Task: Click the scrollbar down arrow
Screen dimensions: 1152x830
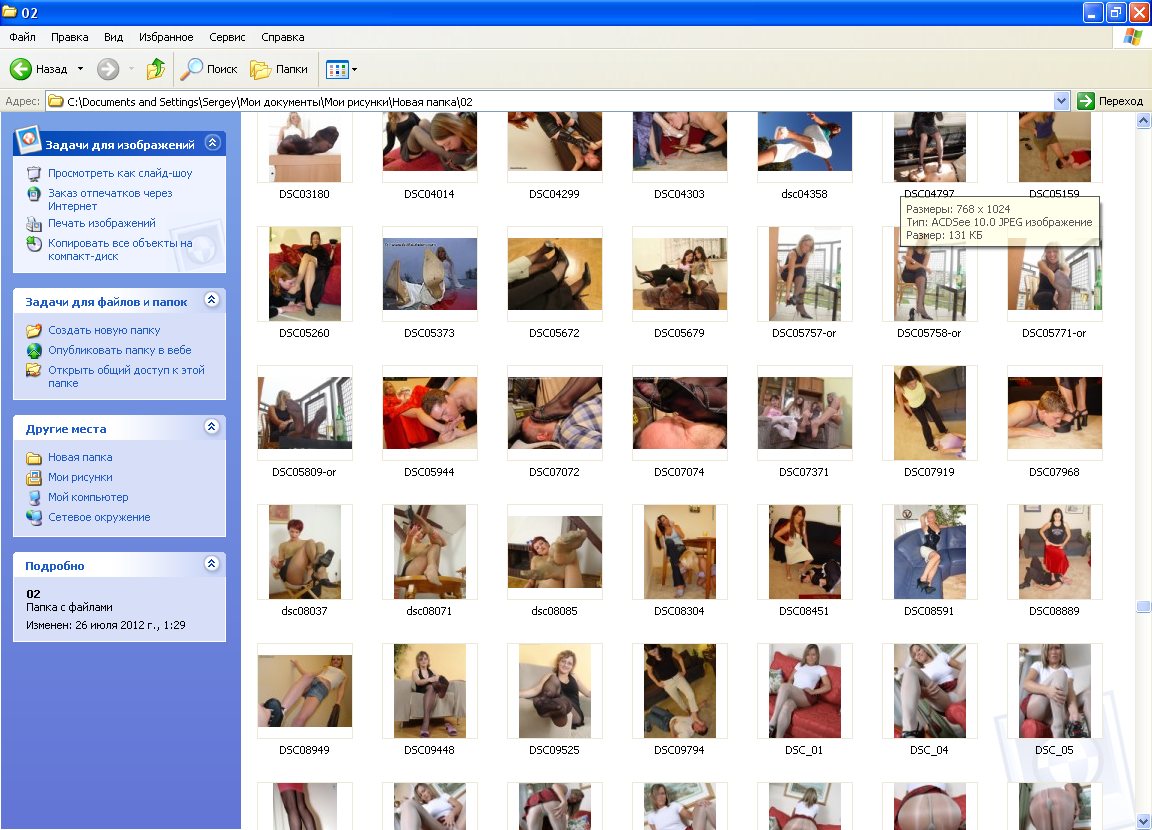Action: click(x=1143, y=821)
